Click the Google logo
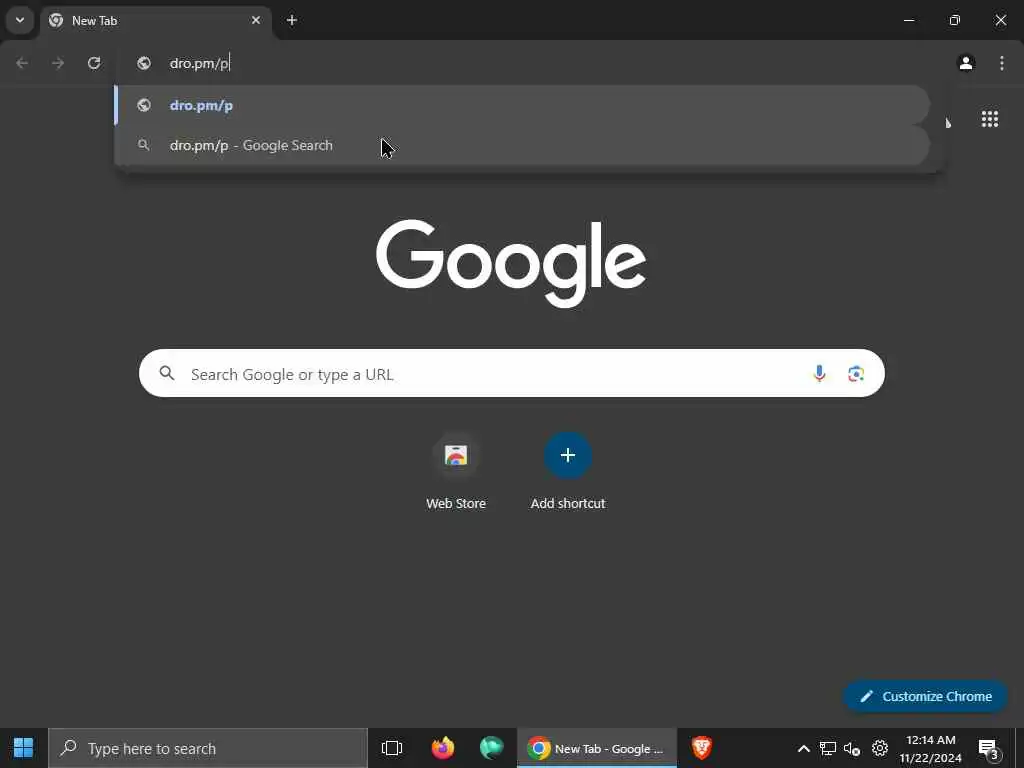1024x768 pixels. click(511, 263)
